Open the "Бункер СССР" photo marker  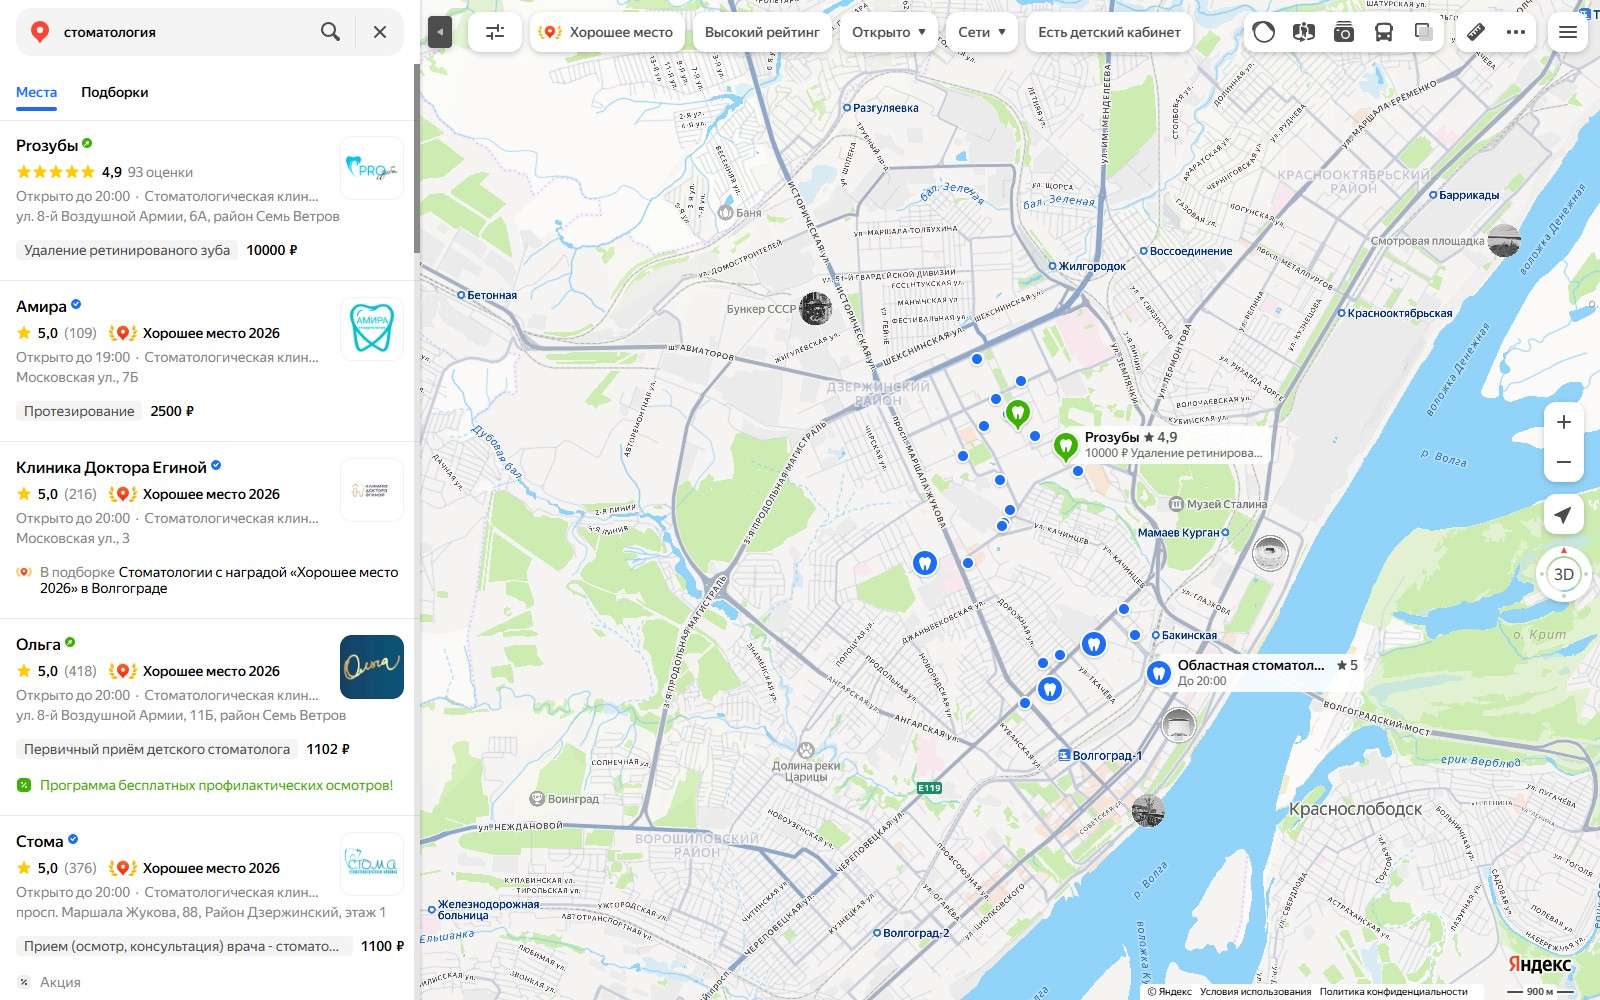pos(816,308)
